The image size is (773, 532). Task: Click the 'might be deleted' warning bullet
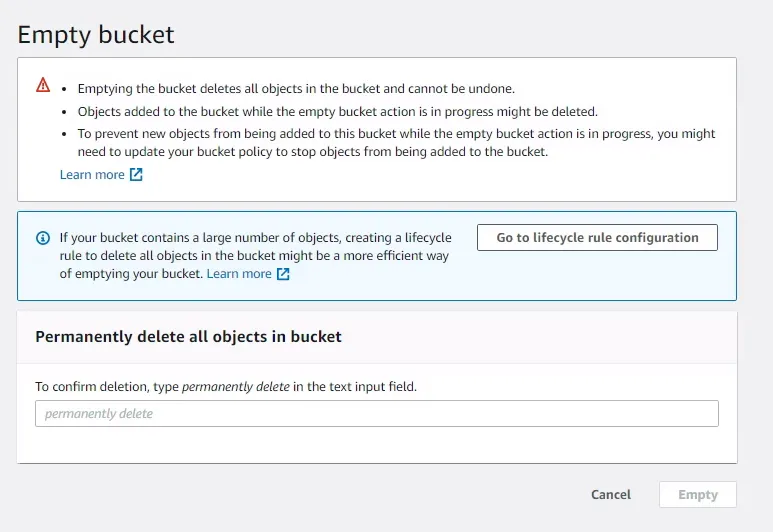coord(337,111)
